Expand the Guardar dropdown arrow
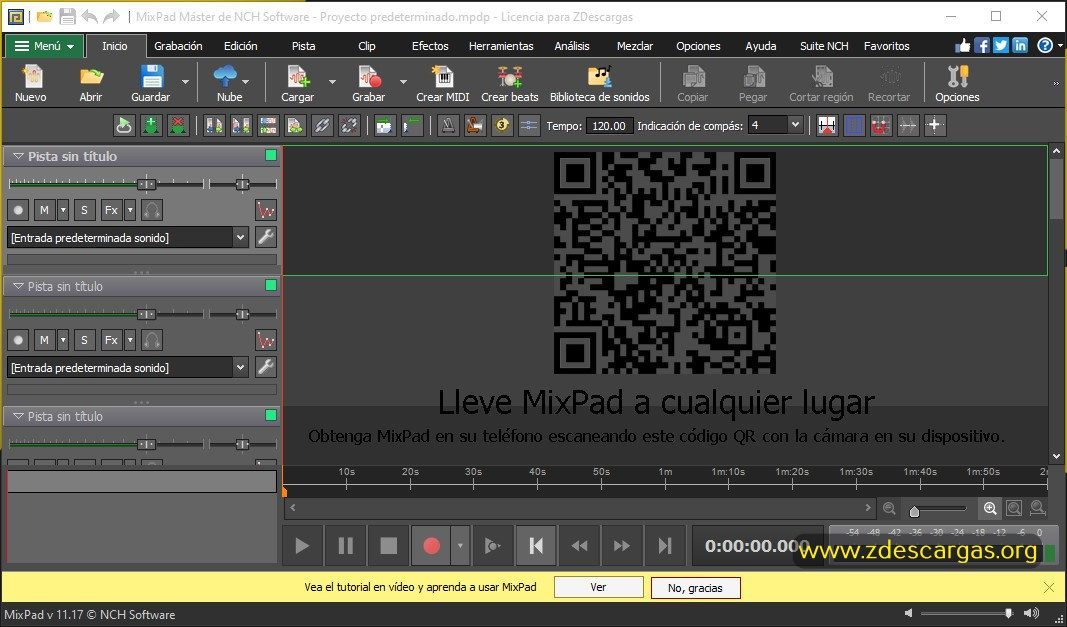 coord(185,82)
